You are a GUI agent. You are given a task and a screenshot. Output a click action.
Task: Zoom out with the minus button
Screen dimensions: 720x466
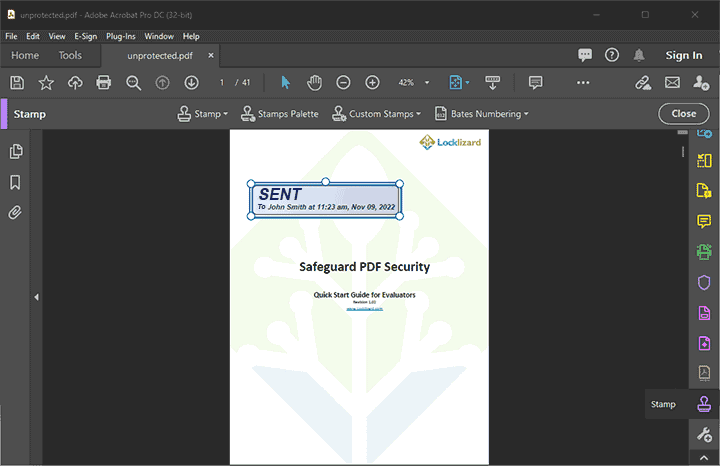pyautogui.click(x=343, y=83)
